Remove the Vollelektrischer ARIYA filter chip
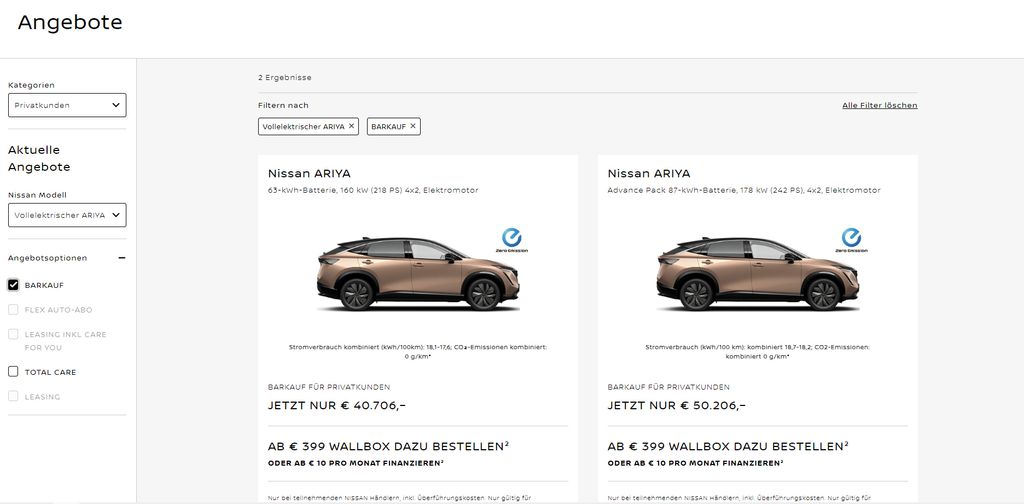 [x=351, y=126]
